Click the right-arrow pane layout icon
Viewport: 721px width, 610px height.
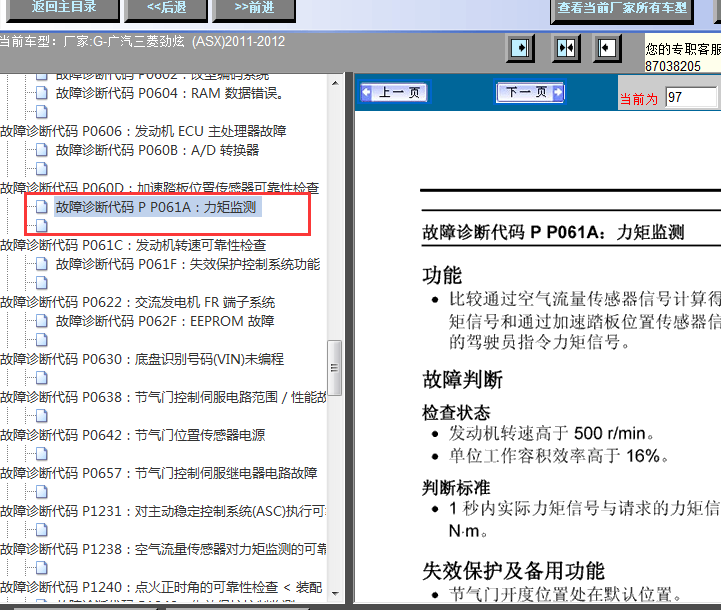point(520,48)
